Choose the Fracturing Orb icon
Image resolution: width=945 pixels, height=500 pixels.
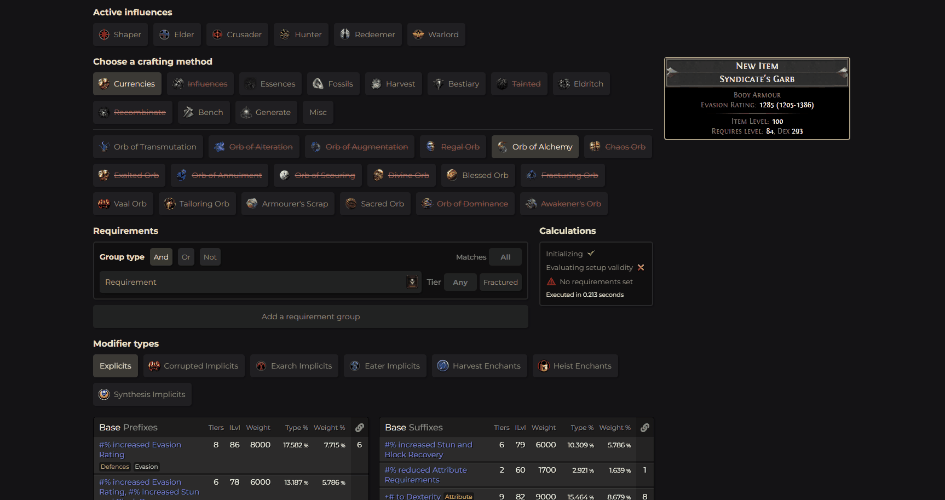532,175
